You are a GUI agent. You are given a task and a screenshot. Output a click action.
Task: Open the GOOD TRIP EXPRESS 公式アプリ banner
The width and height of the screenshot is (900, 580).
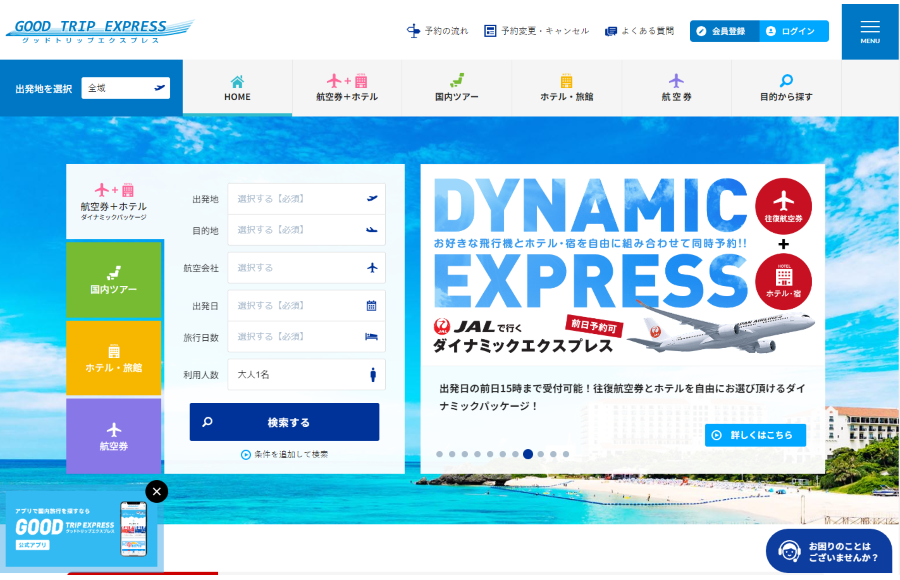pyautogui.click(x=82, y=529)
